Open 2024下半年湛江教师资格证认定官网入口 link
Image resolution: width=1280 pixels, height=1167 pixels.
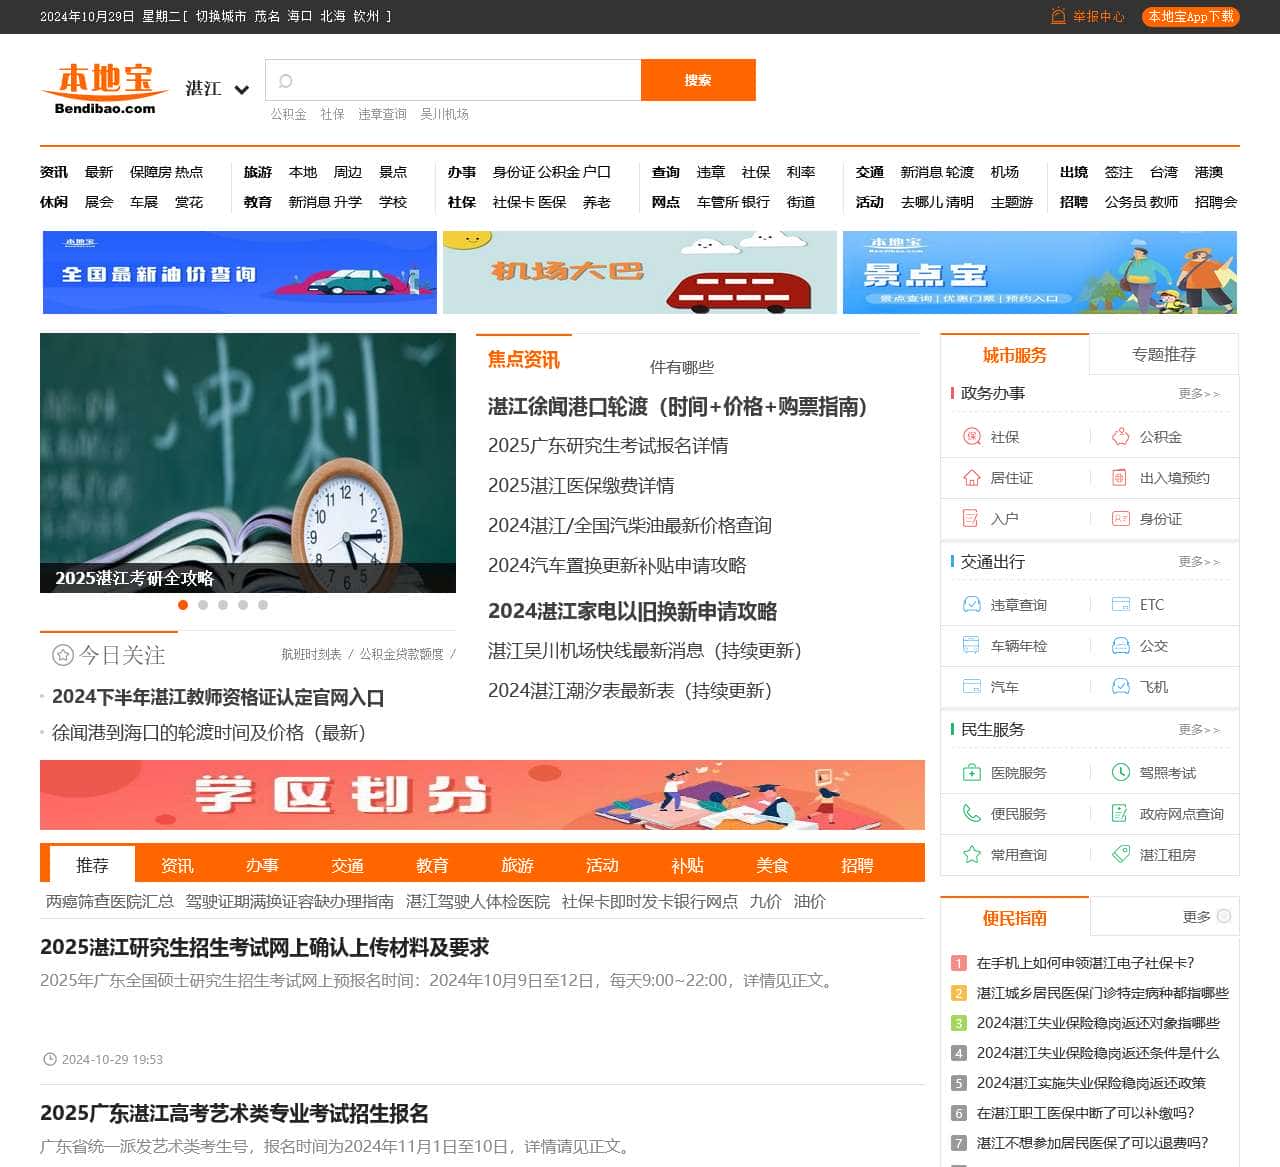pyautogui.click(x=218, y=697)
